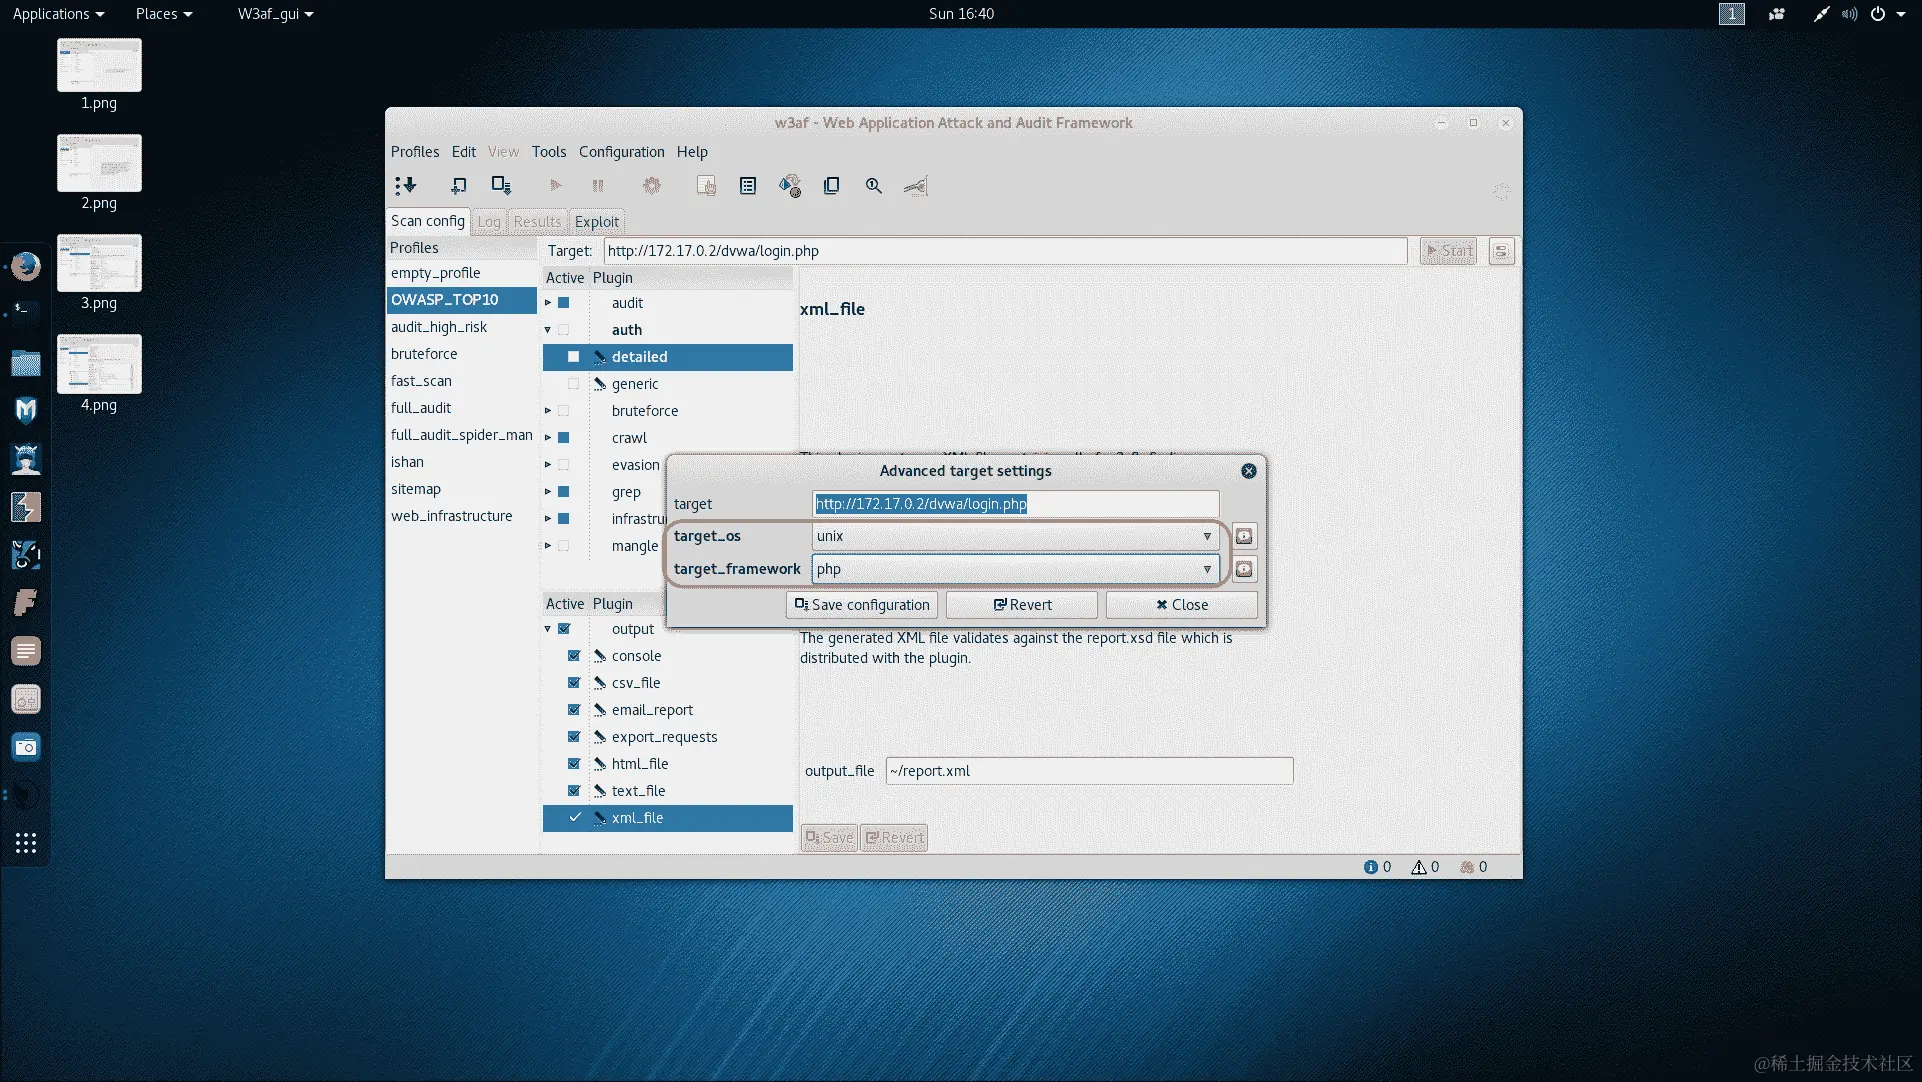Toggle the detailed auth plugin checkbox
The width and height of the screenshot is (1922, 1082).
(573, 357)
